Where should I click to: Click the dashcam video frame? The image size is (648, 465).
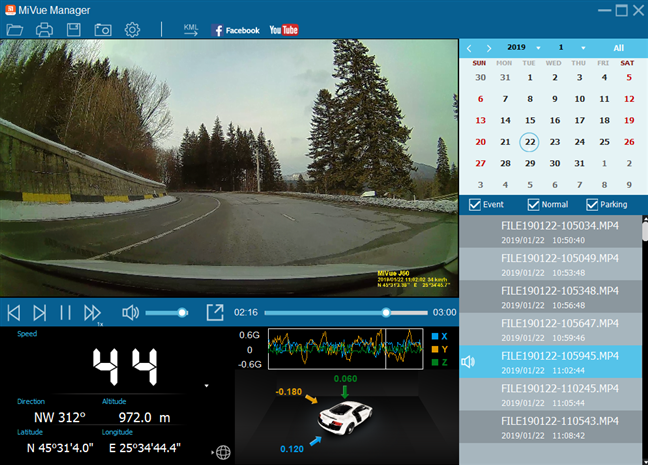229,168
